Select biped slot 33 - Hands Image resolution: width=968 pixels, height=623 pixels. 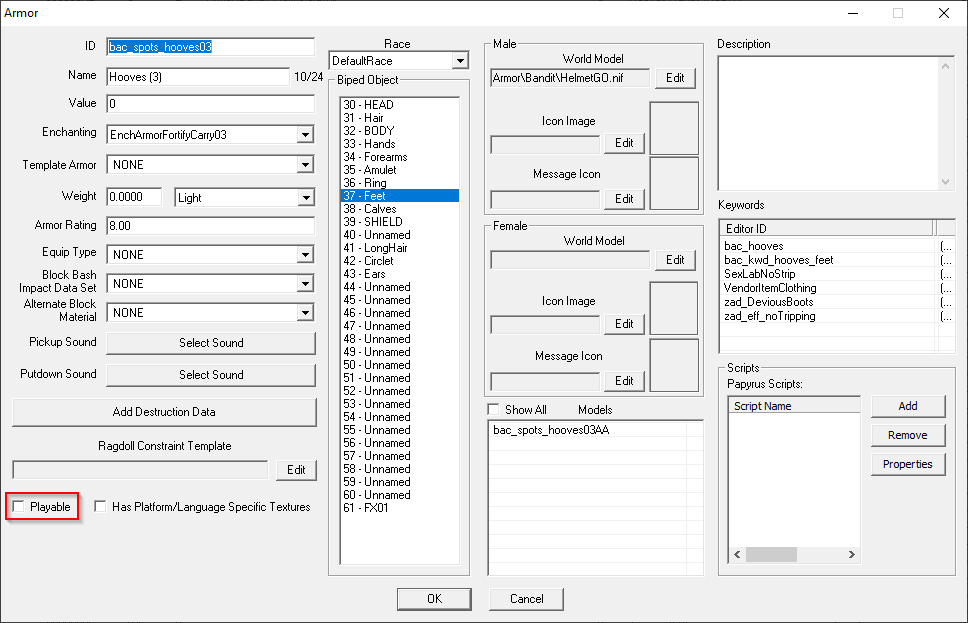click(x=400, y=144)
